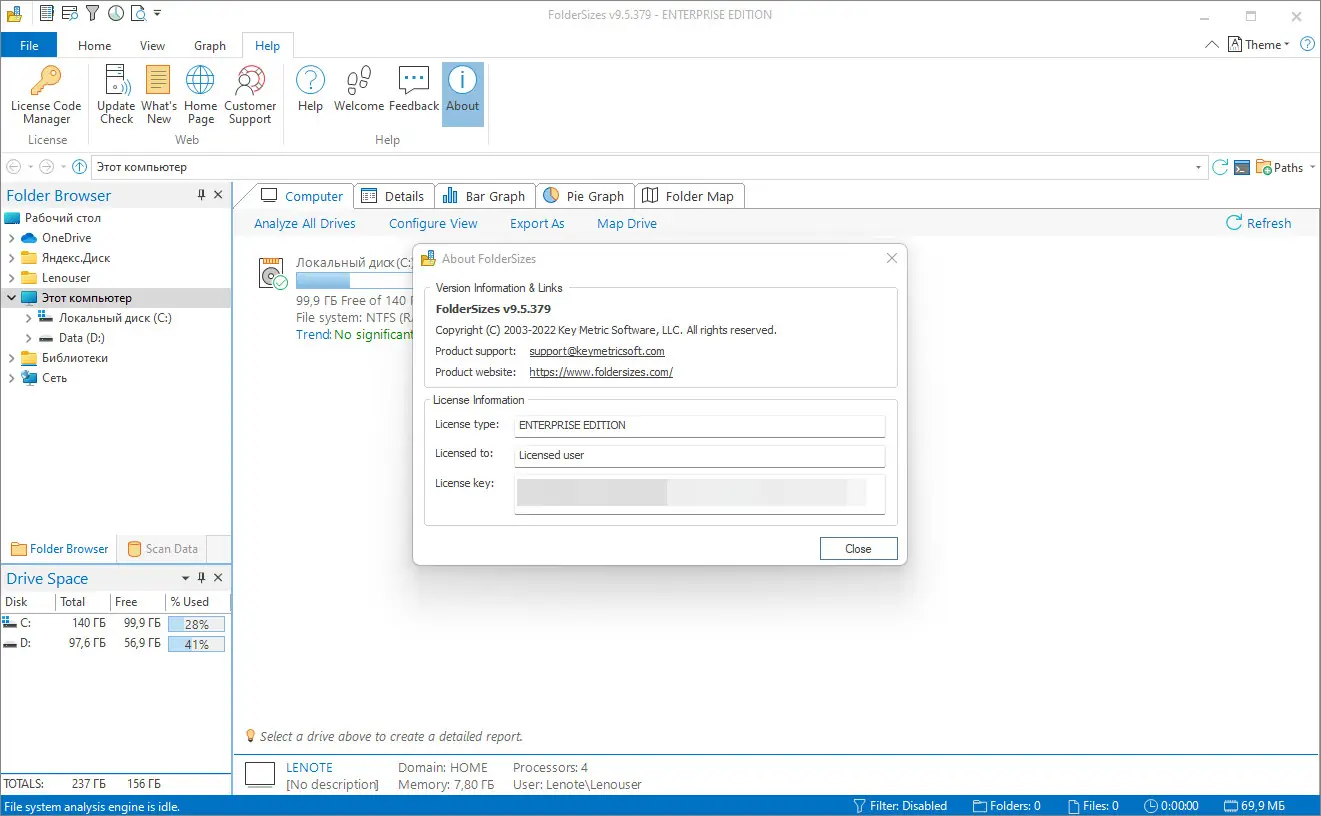Click the clock icon in quick access toolbar

pyautogui.click(x=116, y=14)
